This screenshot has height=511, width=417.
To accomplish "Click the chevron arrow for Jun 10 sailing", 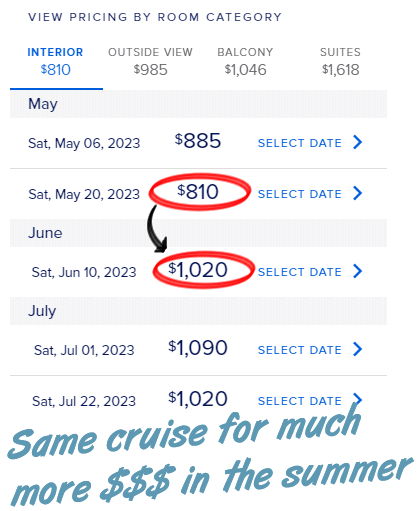I will [x=357, y=271].
